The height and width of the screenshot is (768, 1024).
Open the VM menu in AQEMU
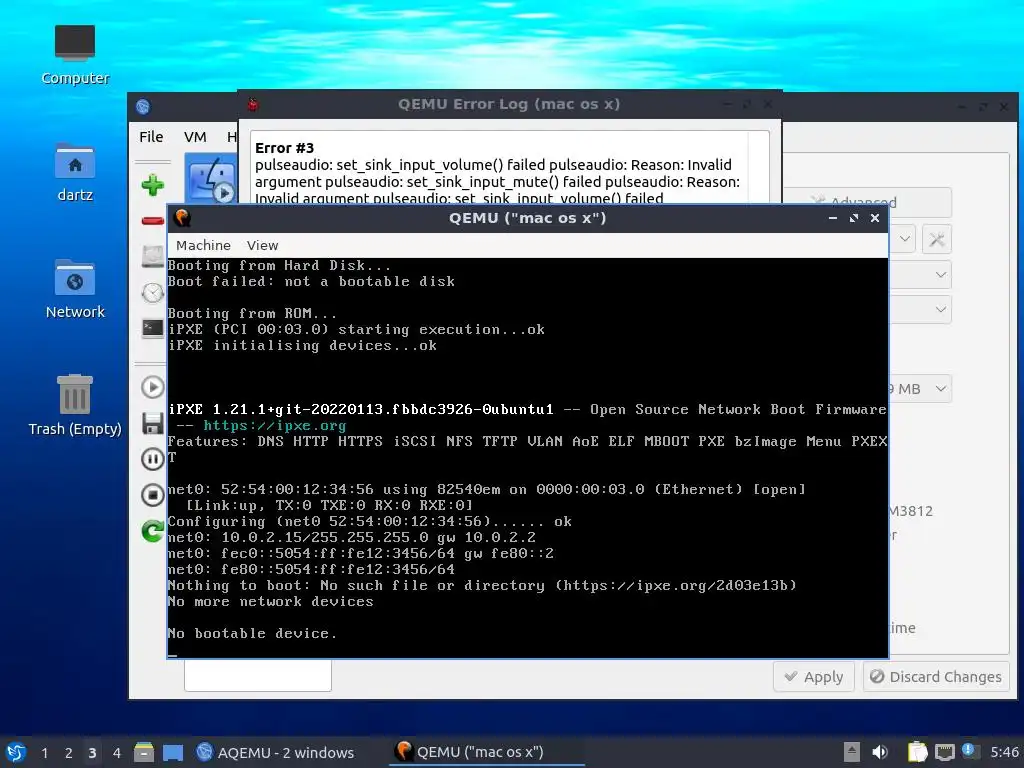click(x=195, y=136)
